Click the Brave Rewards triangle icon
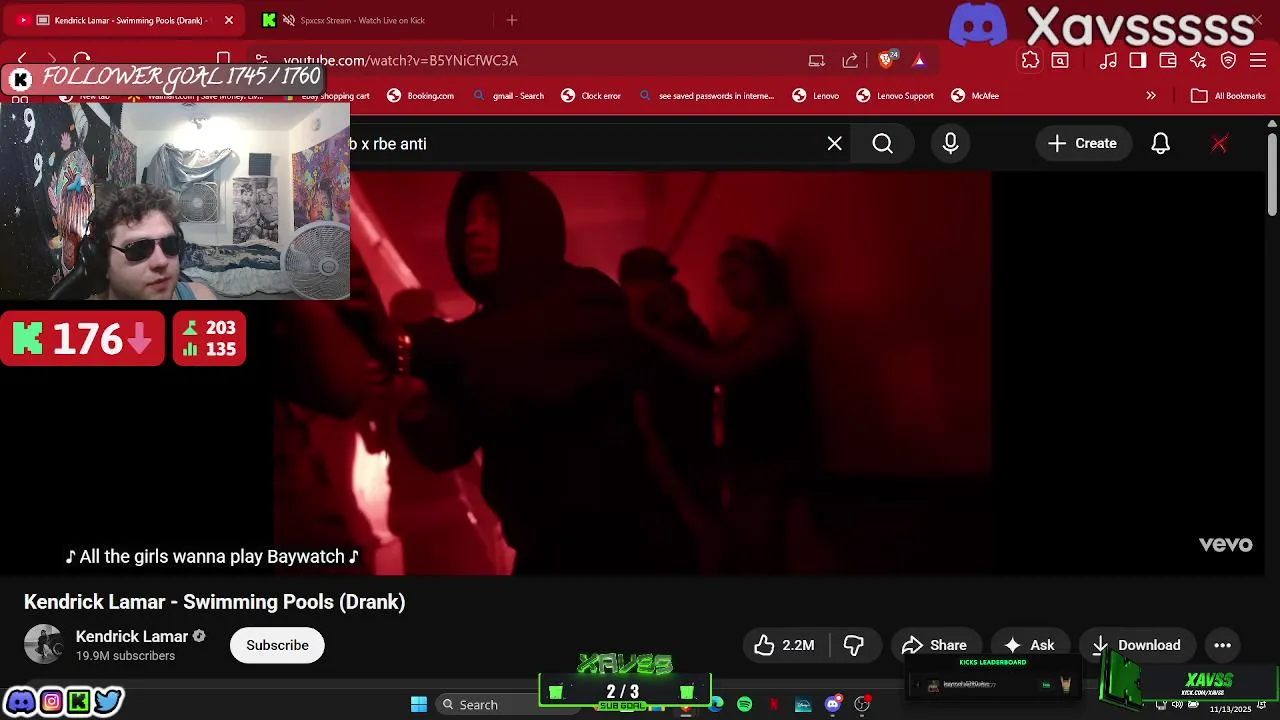This screenshot has height=720, width=1280. coord(919,60)
